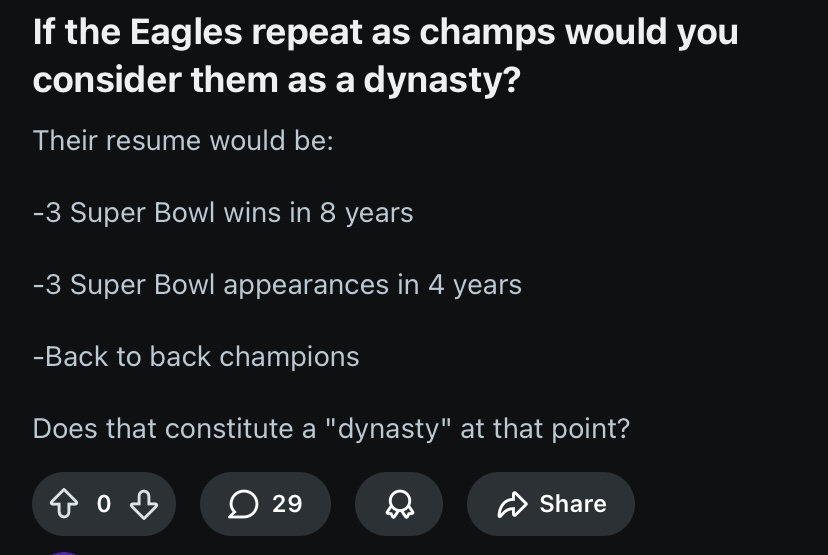Click the "Back to back champions" line
This screenshot has height=555, width=828.
(x=196, y=356)
